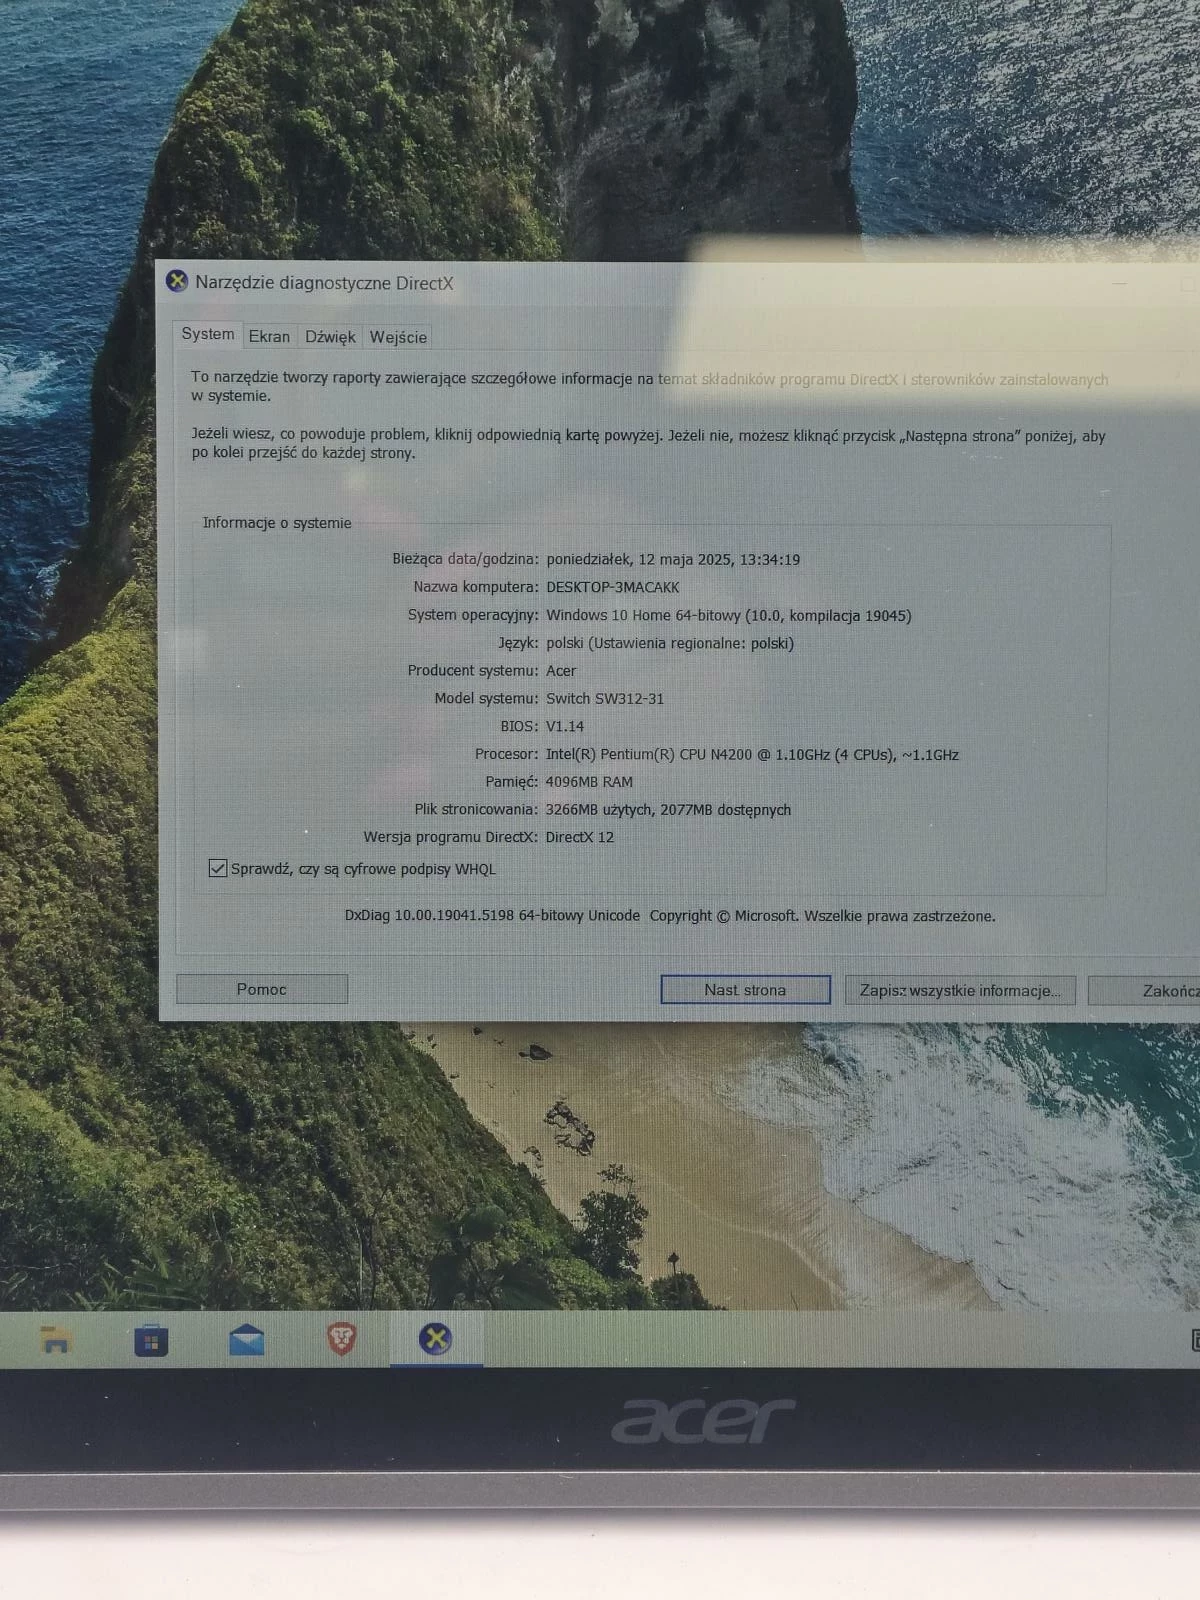Click the DxDiag icon in the taskbar
1200x1600 pixels.
click(435, 1338)
